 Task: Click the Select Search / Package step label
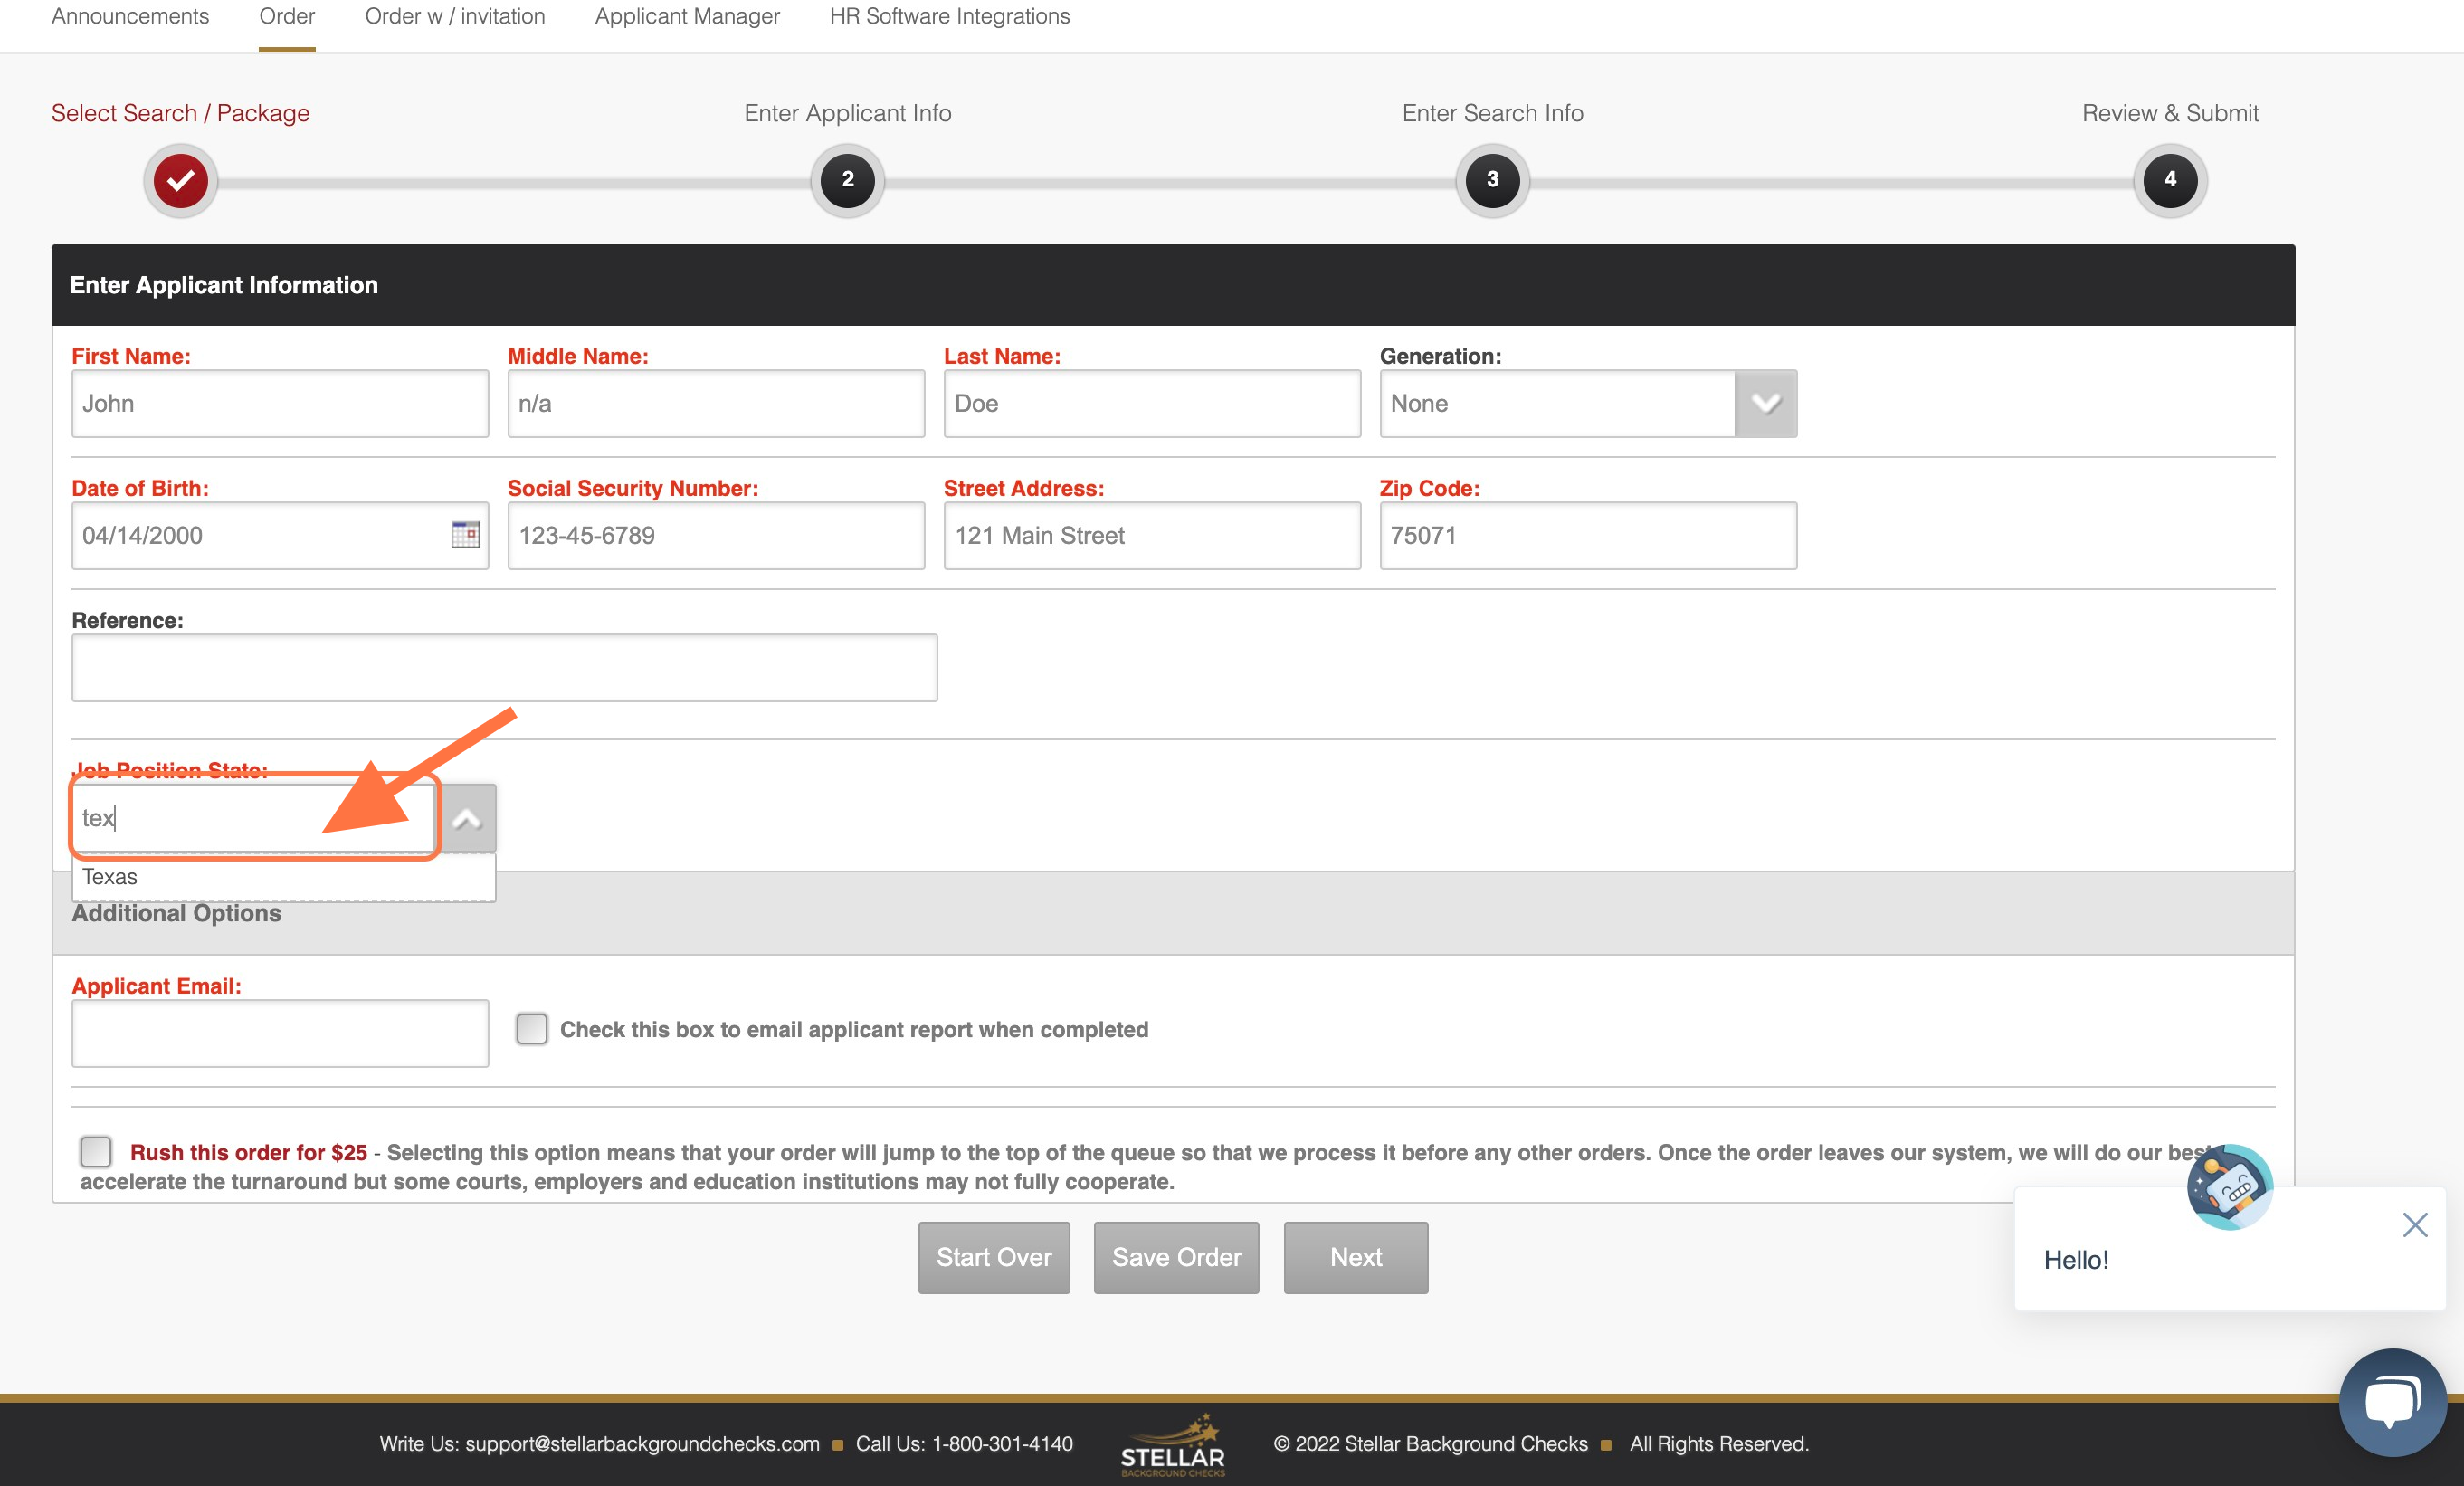[180, 113]
